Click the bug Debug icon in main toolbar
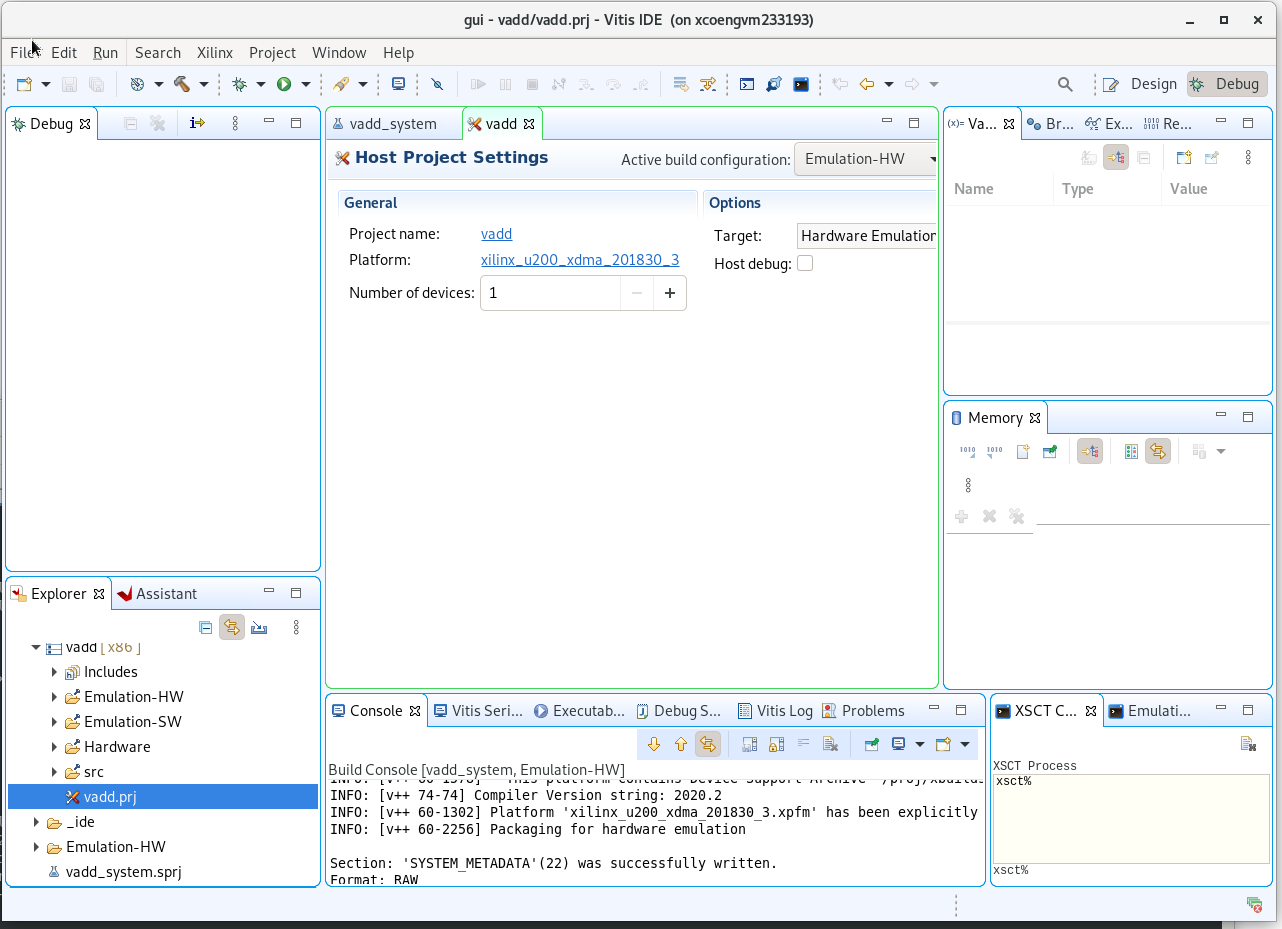 pyautogui.click(x=239, y=85)
